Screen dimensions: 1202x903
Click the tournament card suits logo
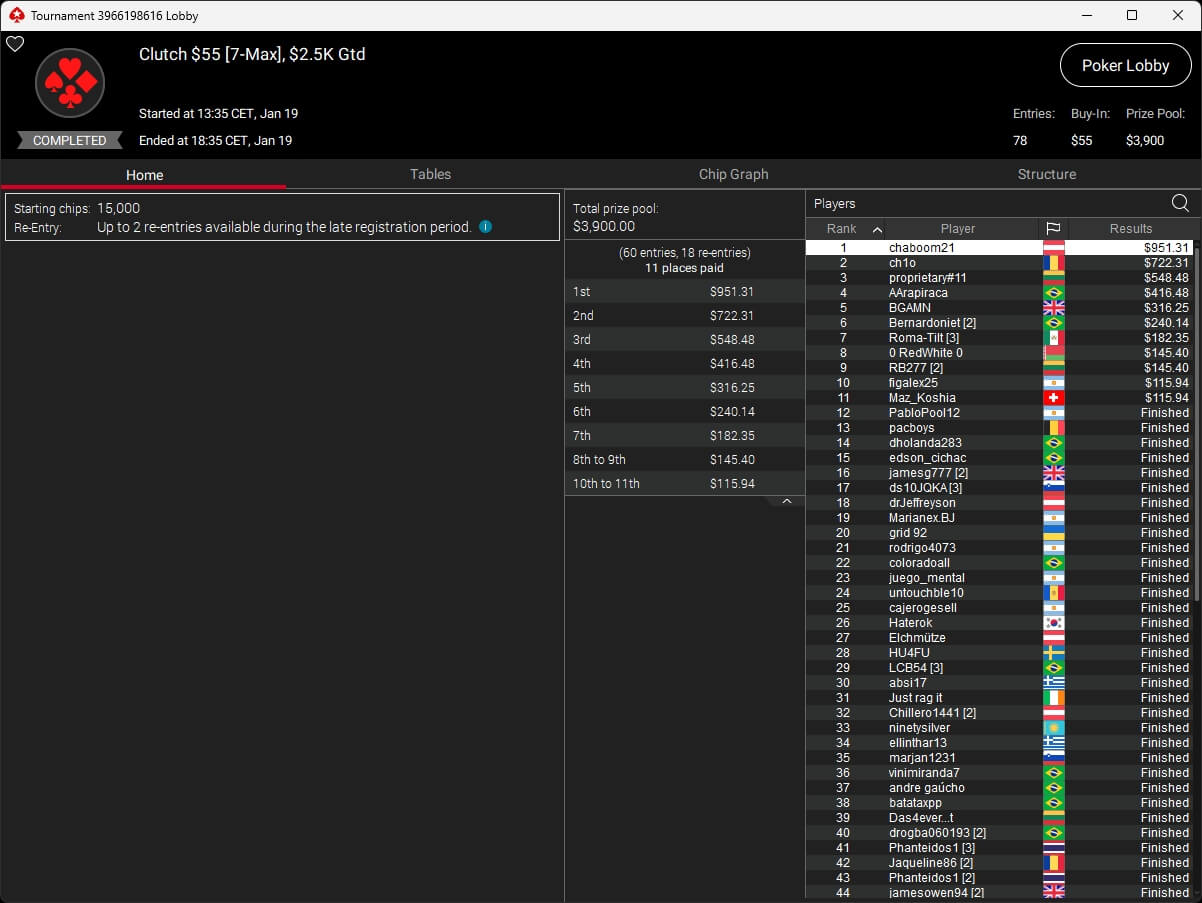click(70, 83)
